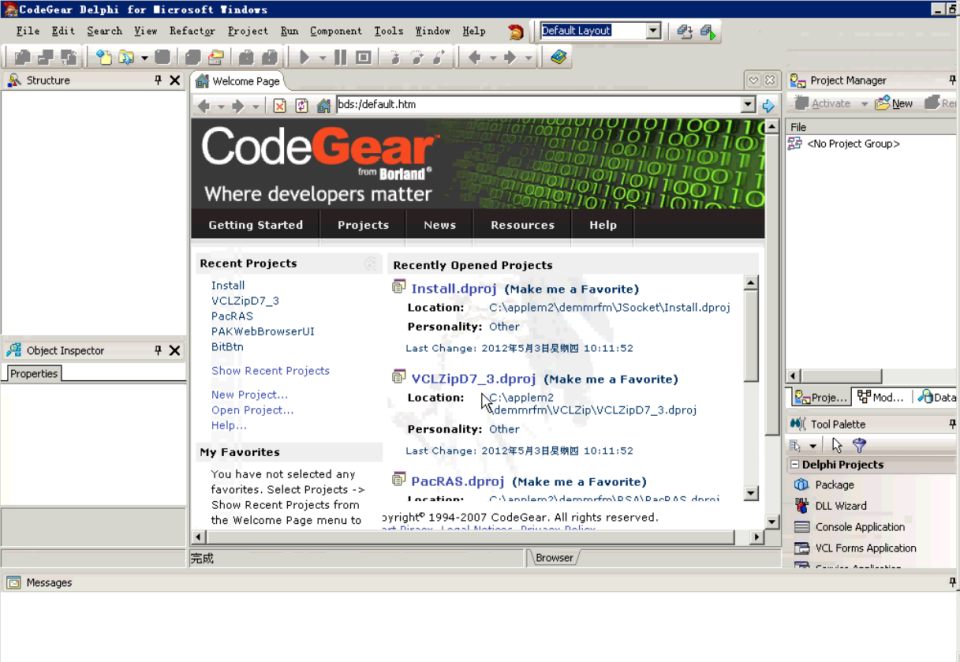Toggle the Object Inspector pin

click(158, 350)
